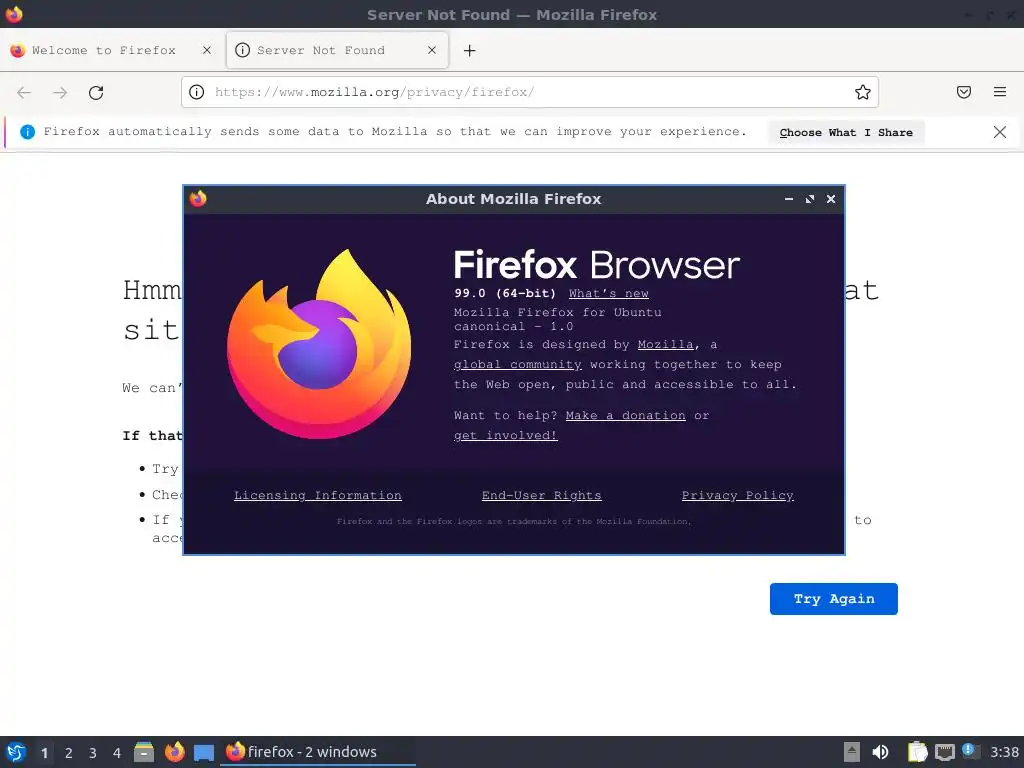The height and width of the screenshot is (768, 1024).
Task: Open the global community link
Action: coord(518,364)
